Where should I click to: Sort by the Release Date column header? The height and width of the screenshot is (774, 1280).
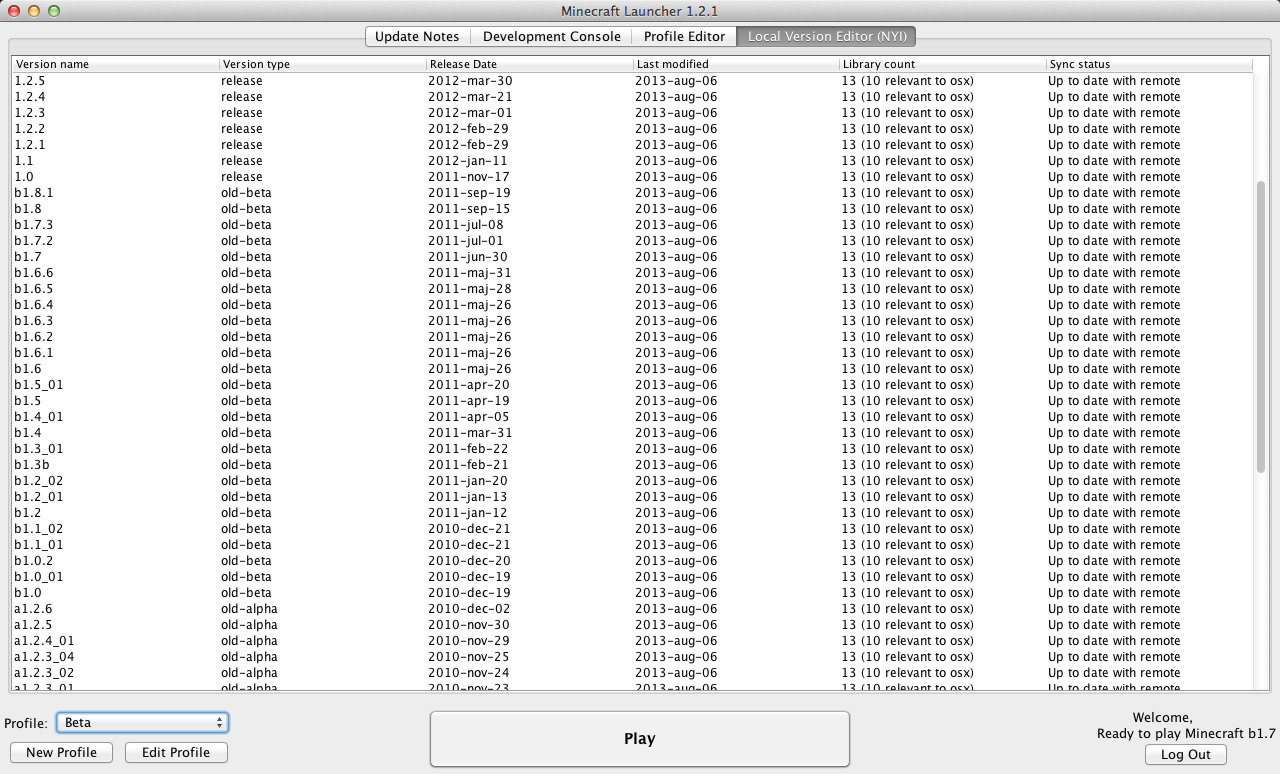(529, 64)
